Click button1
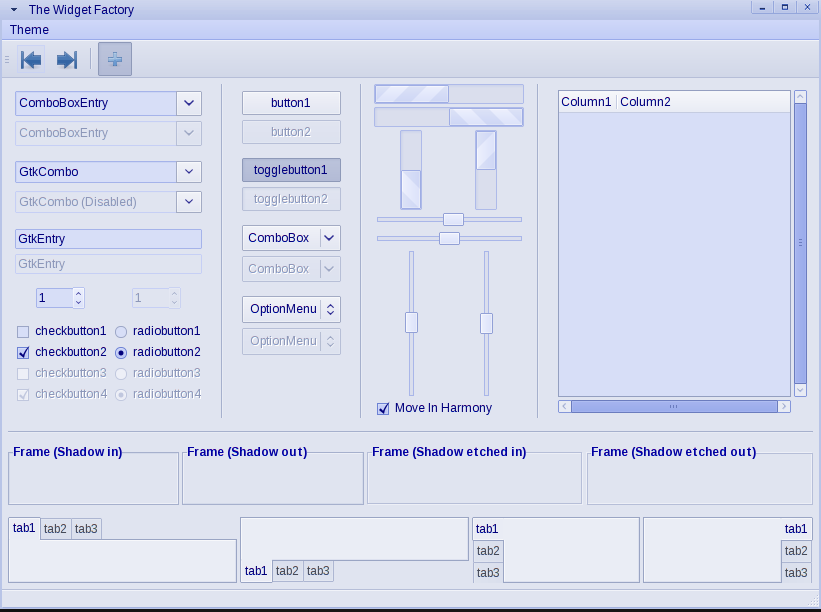 click(291, 103)
